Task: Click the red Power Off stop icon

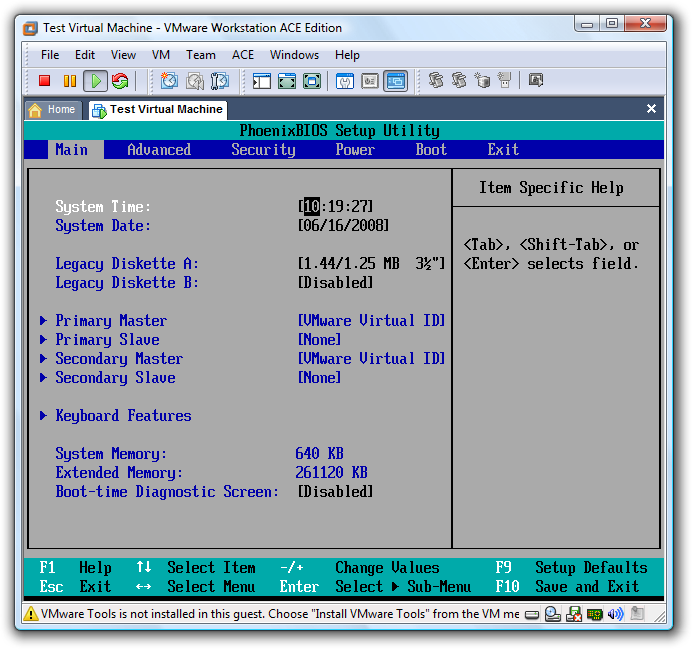Action: tap(45, 81)
